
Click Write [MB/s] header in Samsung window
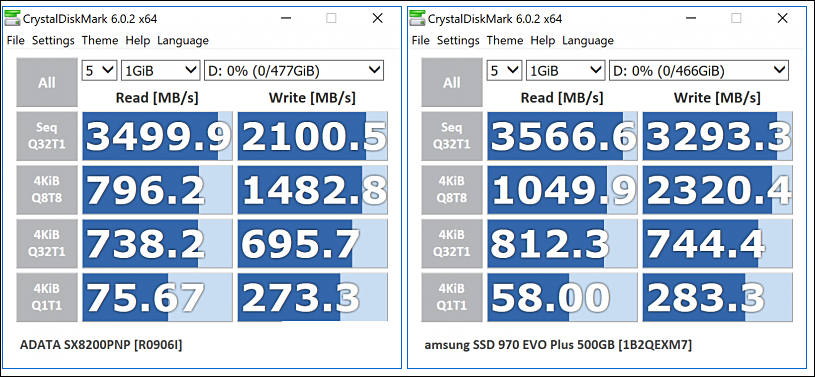[717, 97]
